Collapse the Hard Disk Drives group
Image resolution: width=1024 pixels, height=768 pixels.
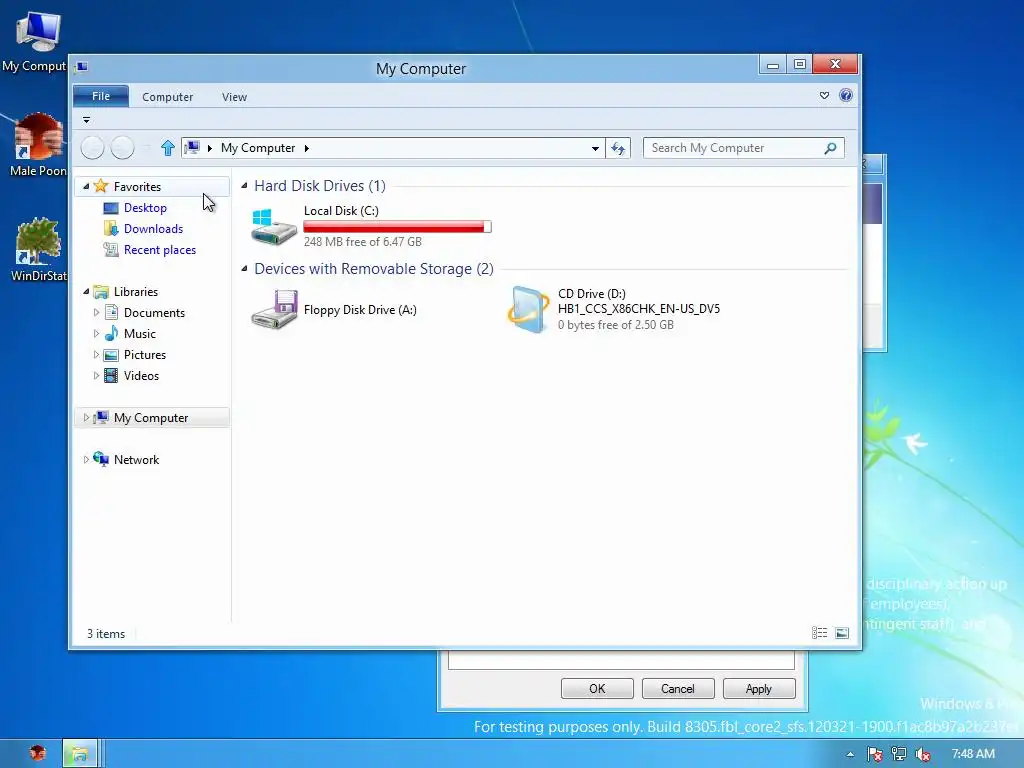[244, 186]
